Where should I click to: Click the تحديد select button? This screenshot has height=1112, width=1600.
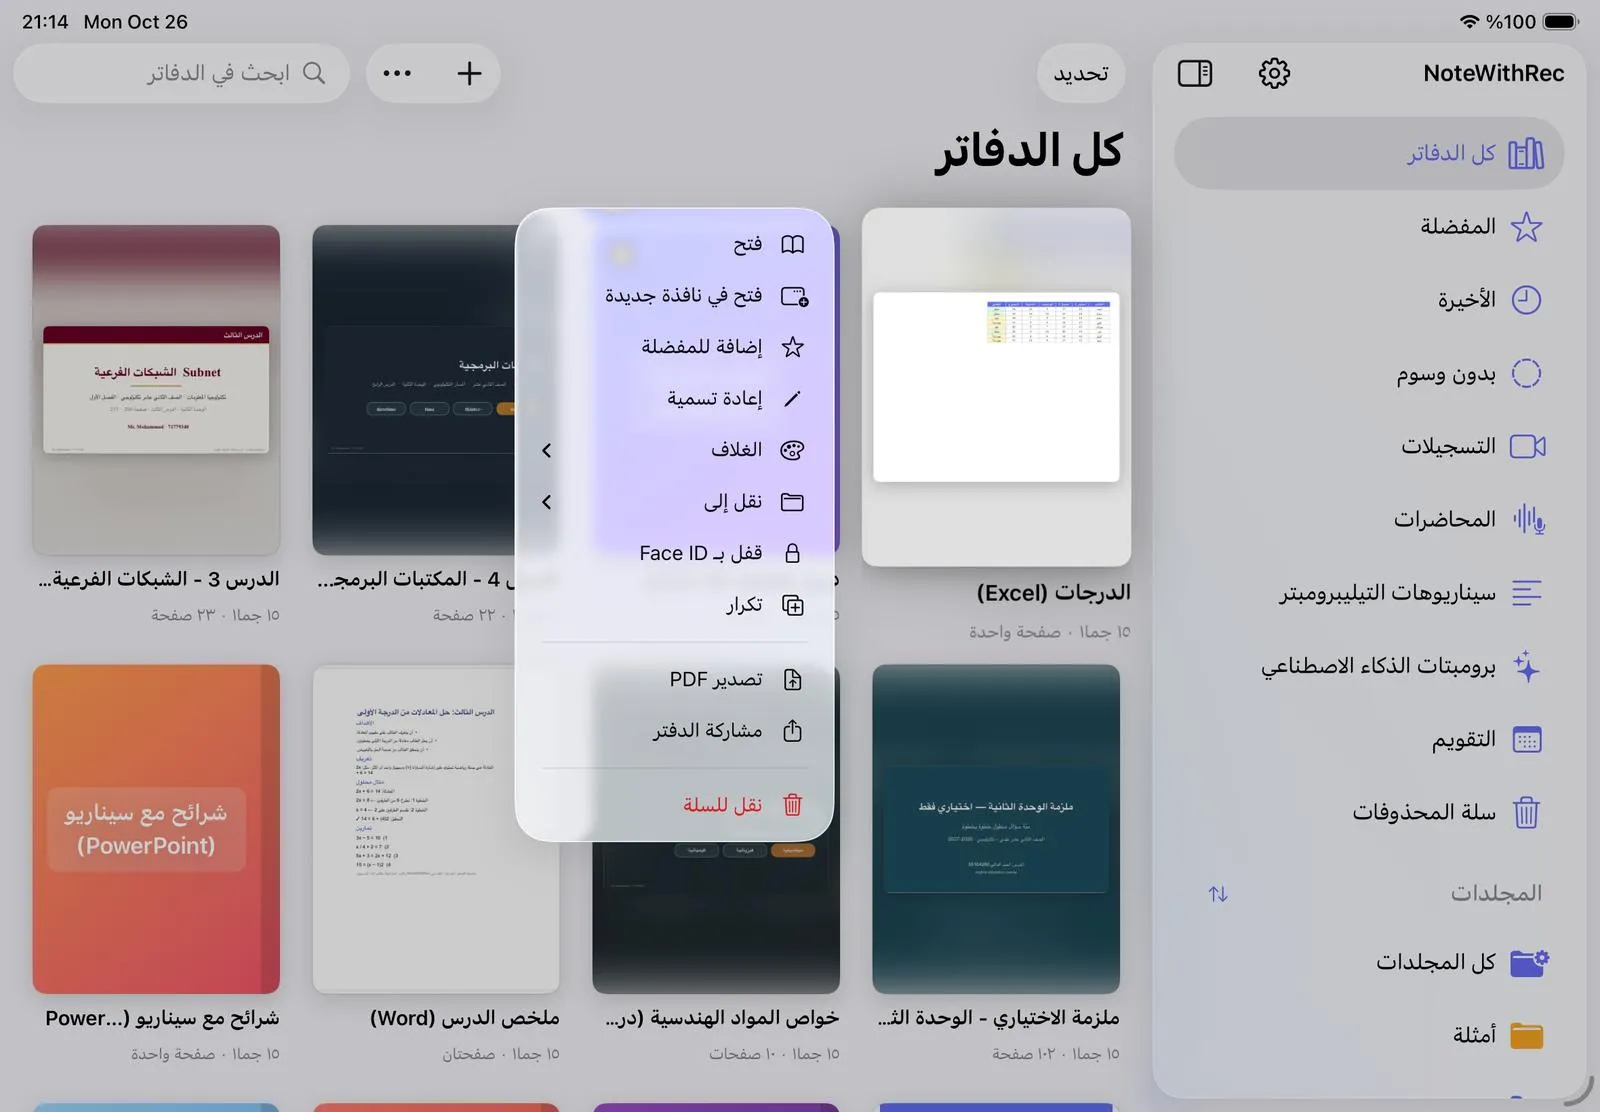(1081, 73)
